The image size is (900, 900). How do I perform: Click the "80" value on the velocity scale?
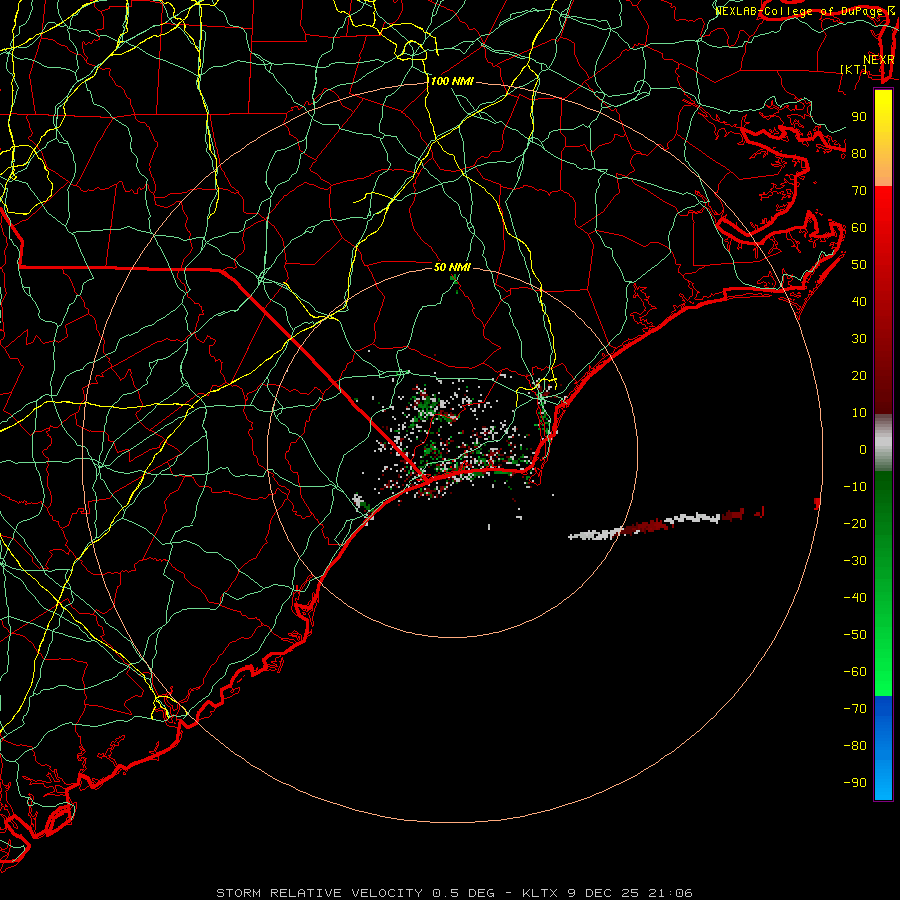[859, 154]
